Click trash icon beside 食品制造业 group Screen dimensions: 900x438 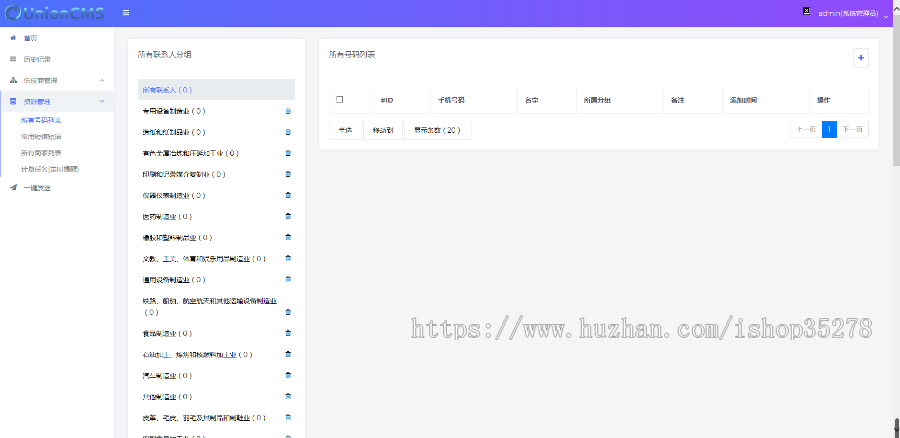coord(288,333)
